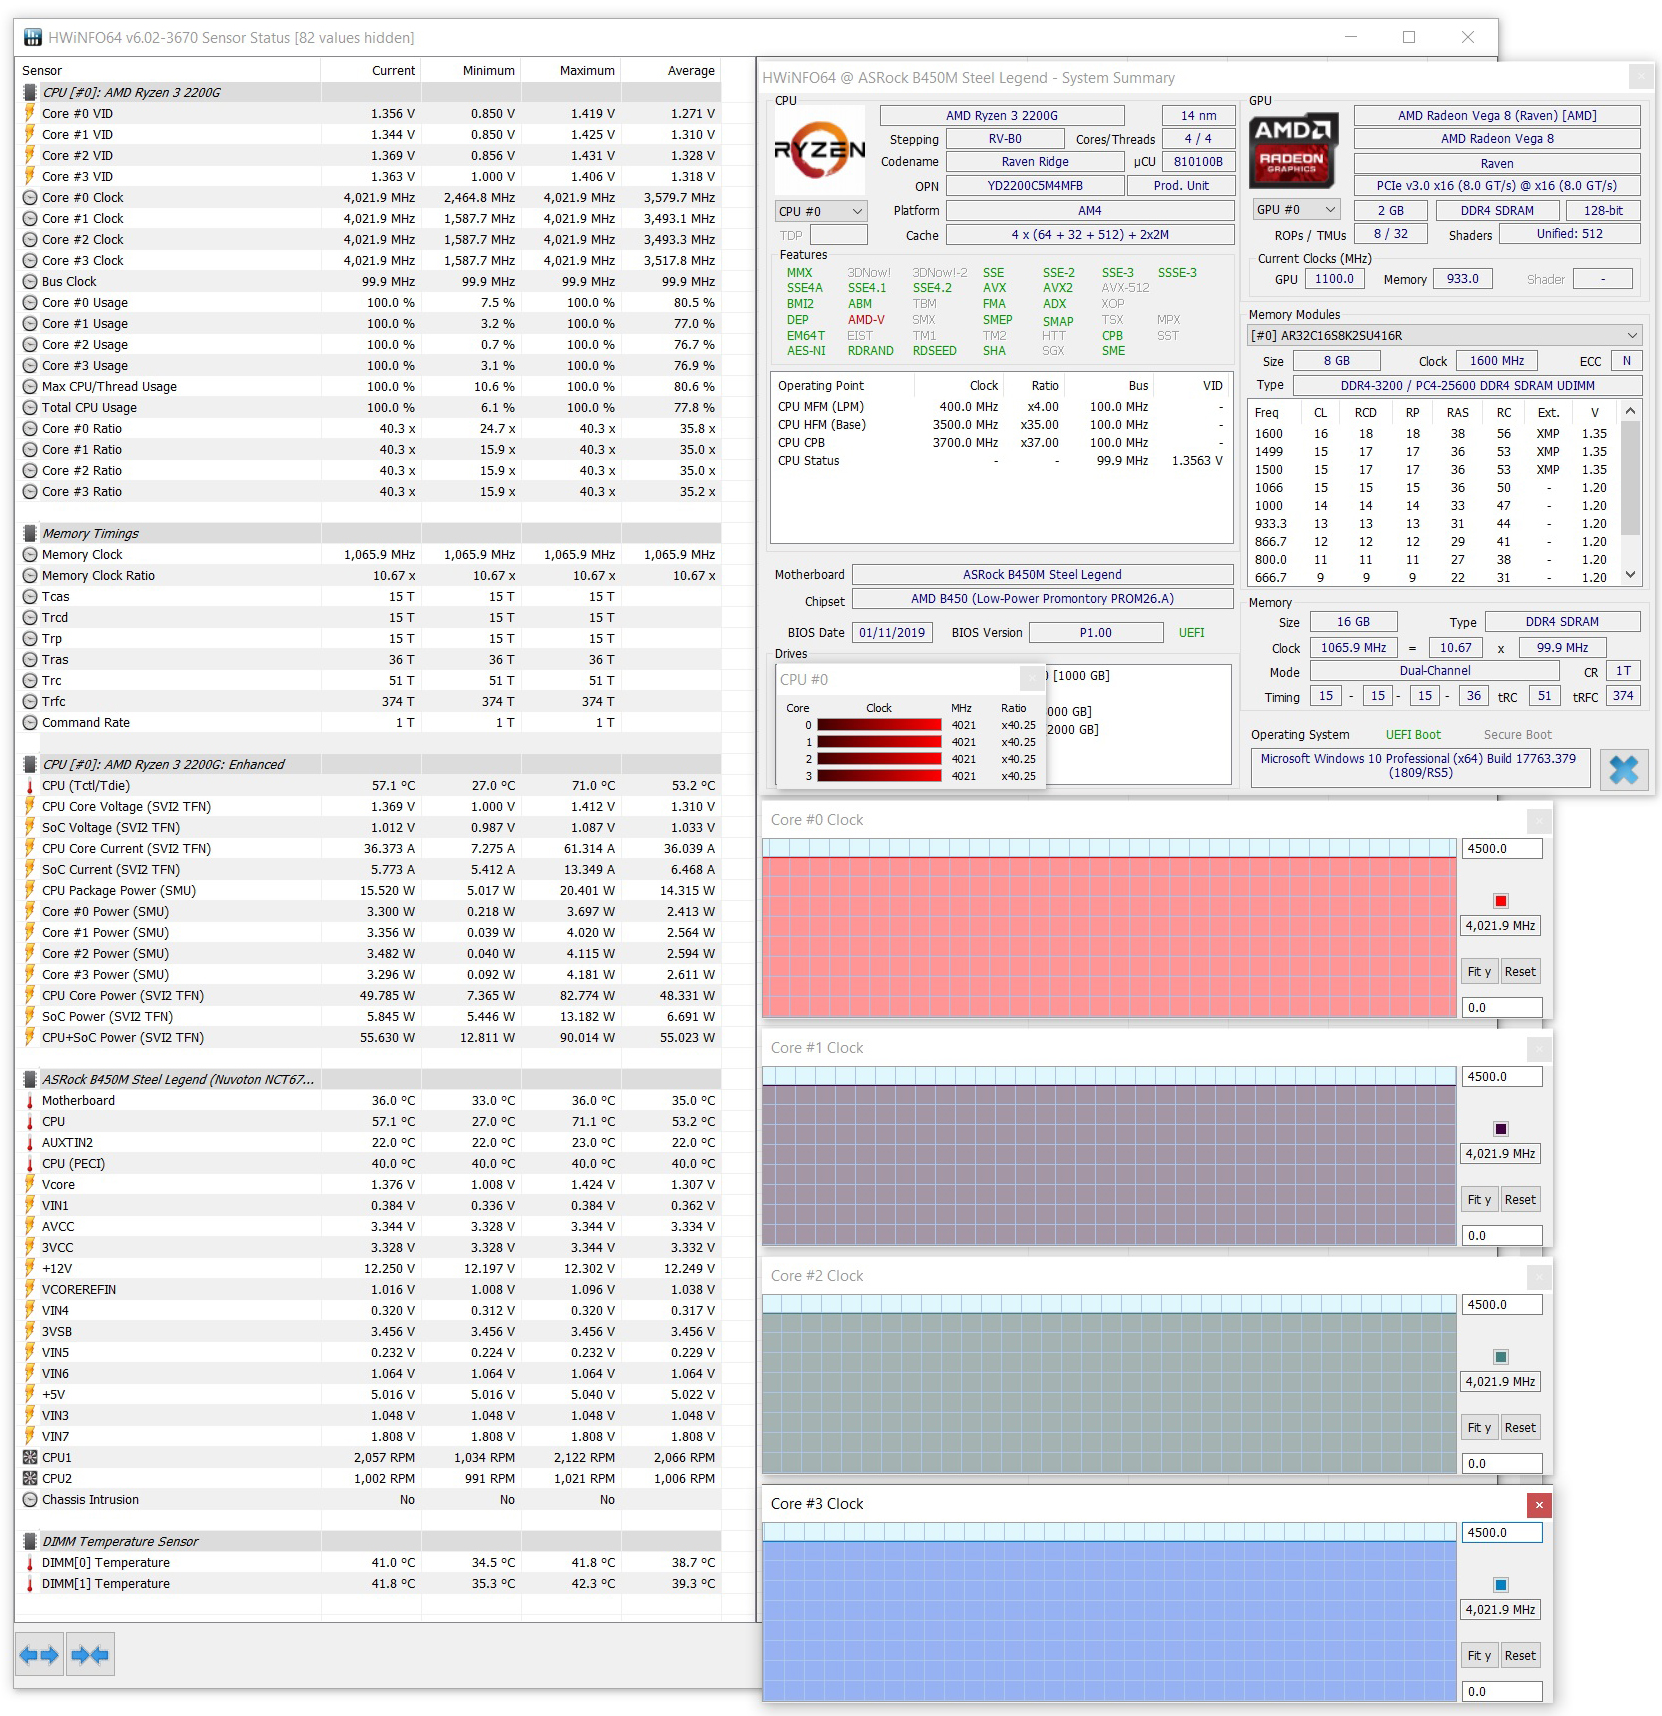
Task: Click Reset in Core #3 Clock graph
Action: pyautogui.click(x=1520, y=1655)
